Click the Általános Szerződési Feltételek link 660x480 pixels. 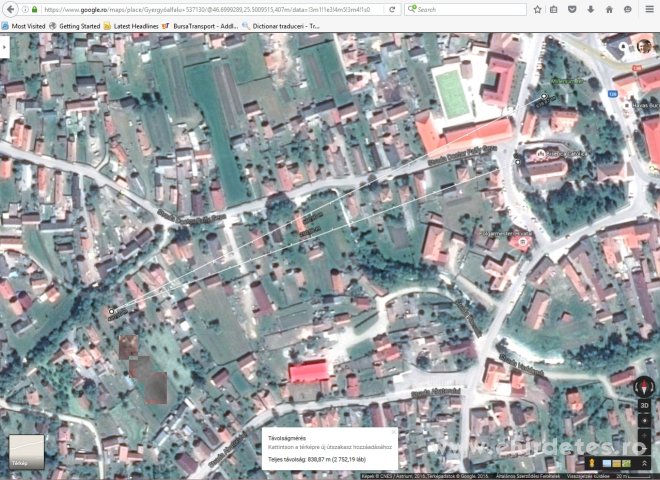pyautogui.click(x=528, y=476)
